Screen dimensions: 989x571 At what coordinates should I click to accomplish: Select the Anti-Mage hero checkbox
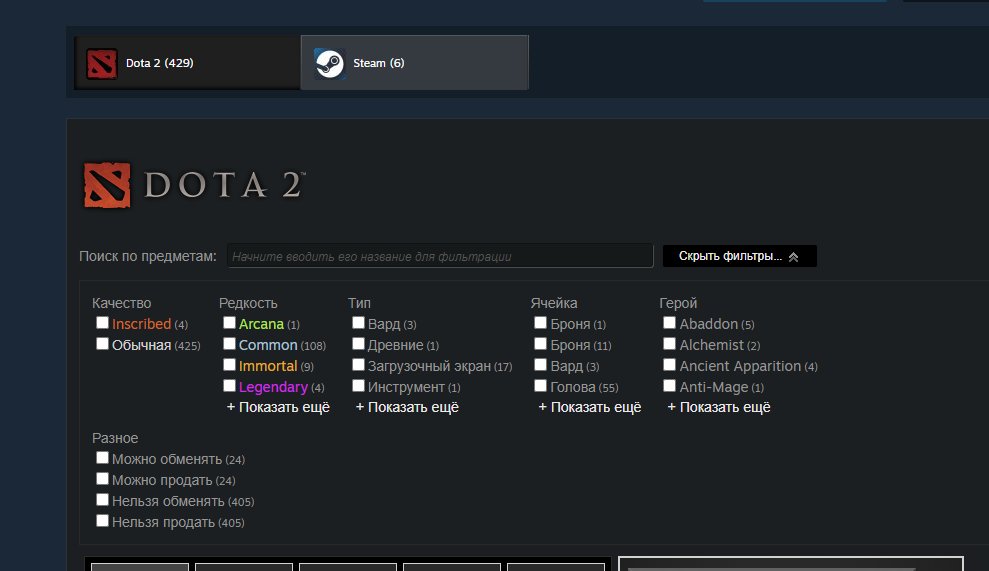click(670, 387)
